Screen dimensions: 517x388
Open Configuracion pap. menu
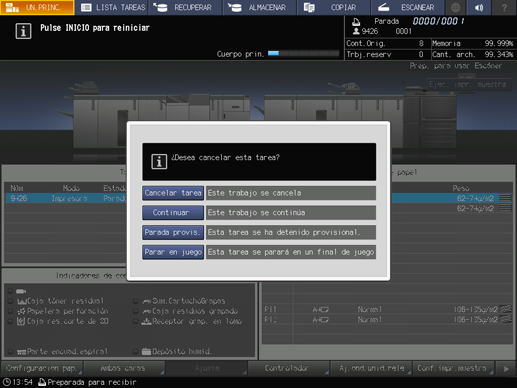[x=42, y=368]
